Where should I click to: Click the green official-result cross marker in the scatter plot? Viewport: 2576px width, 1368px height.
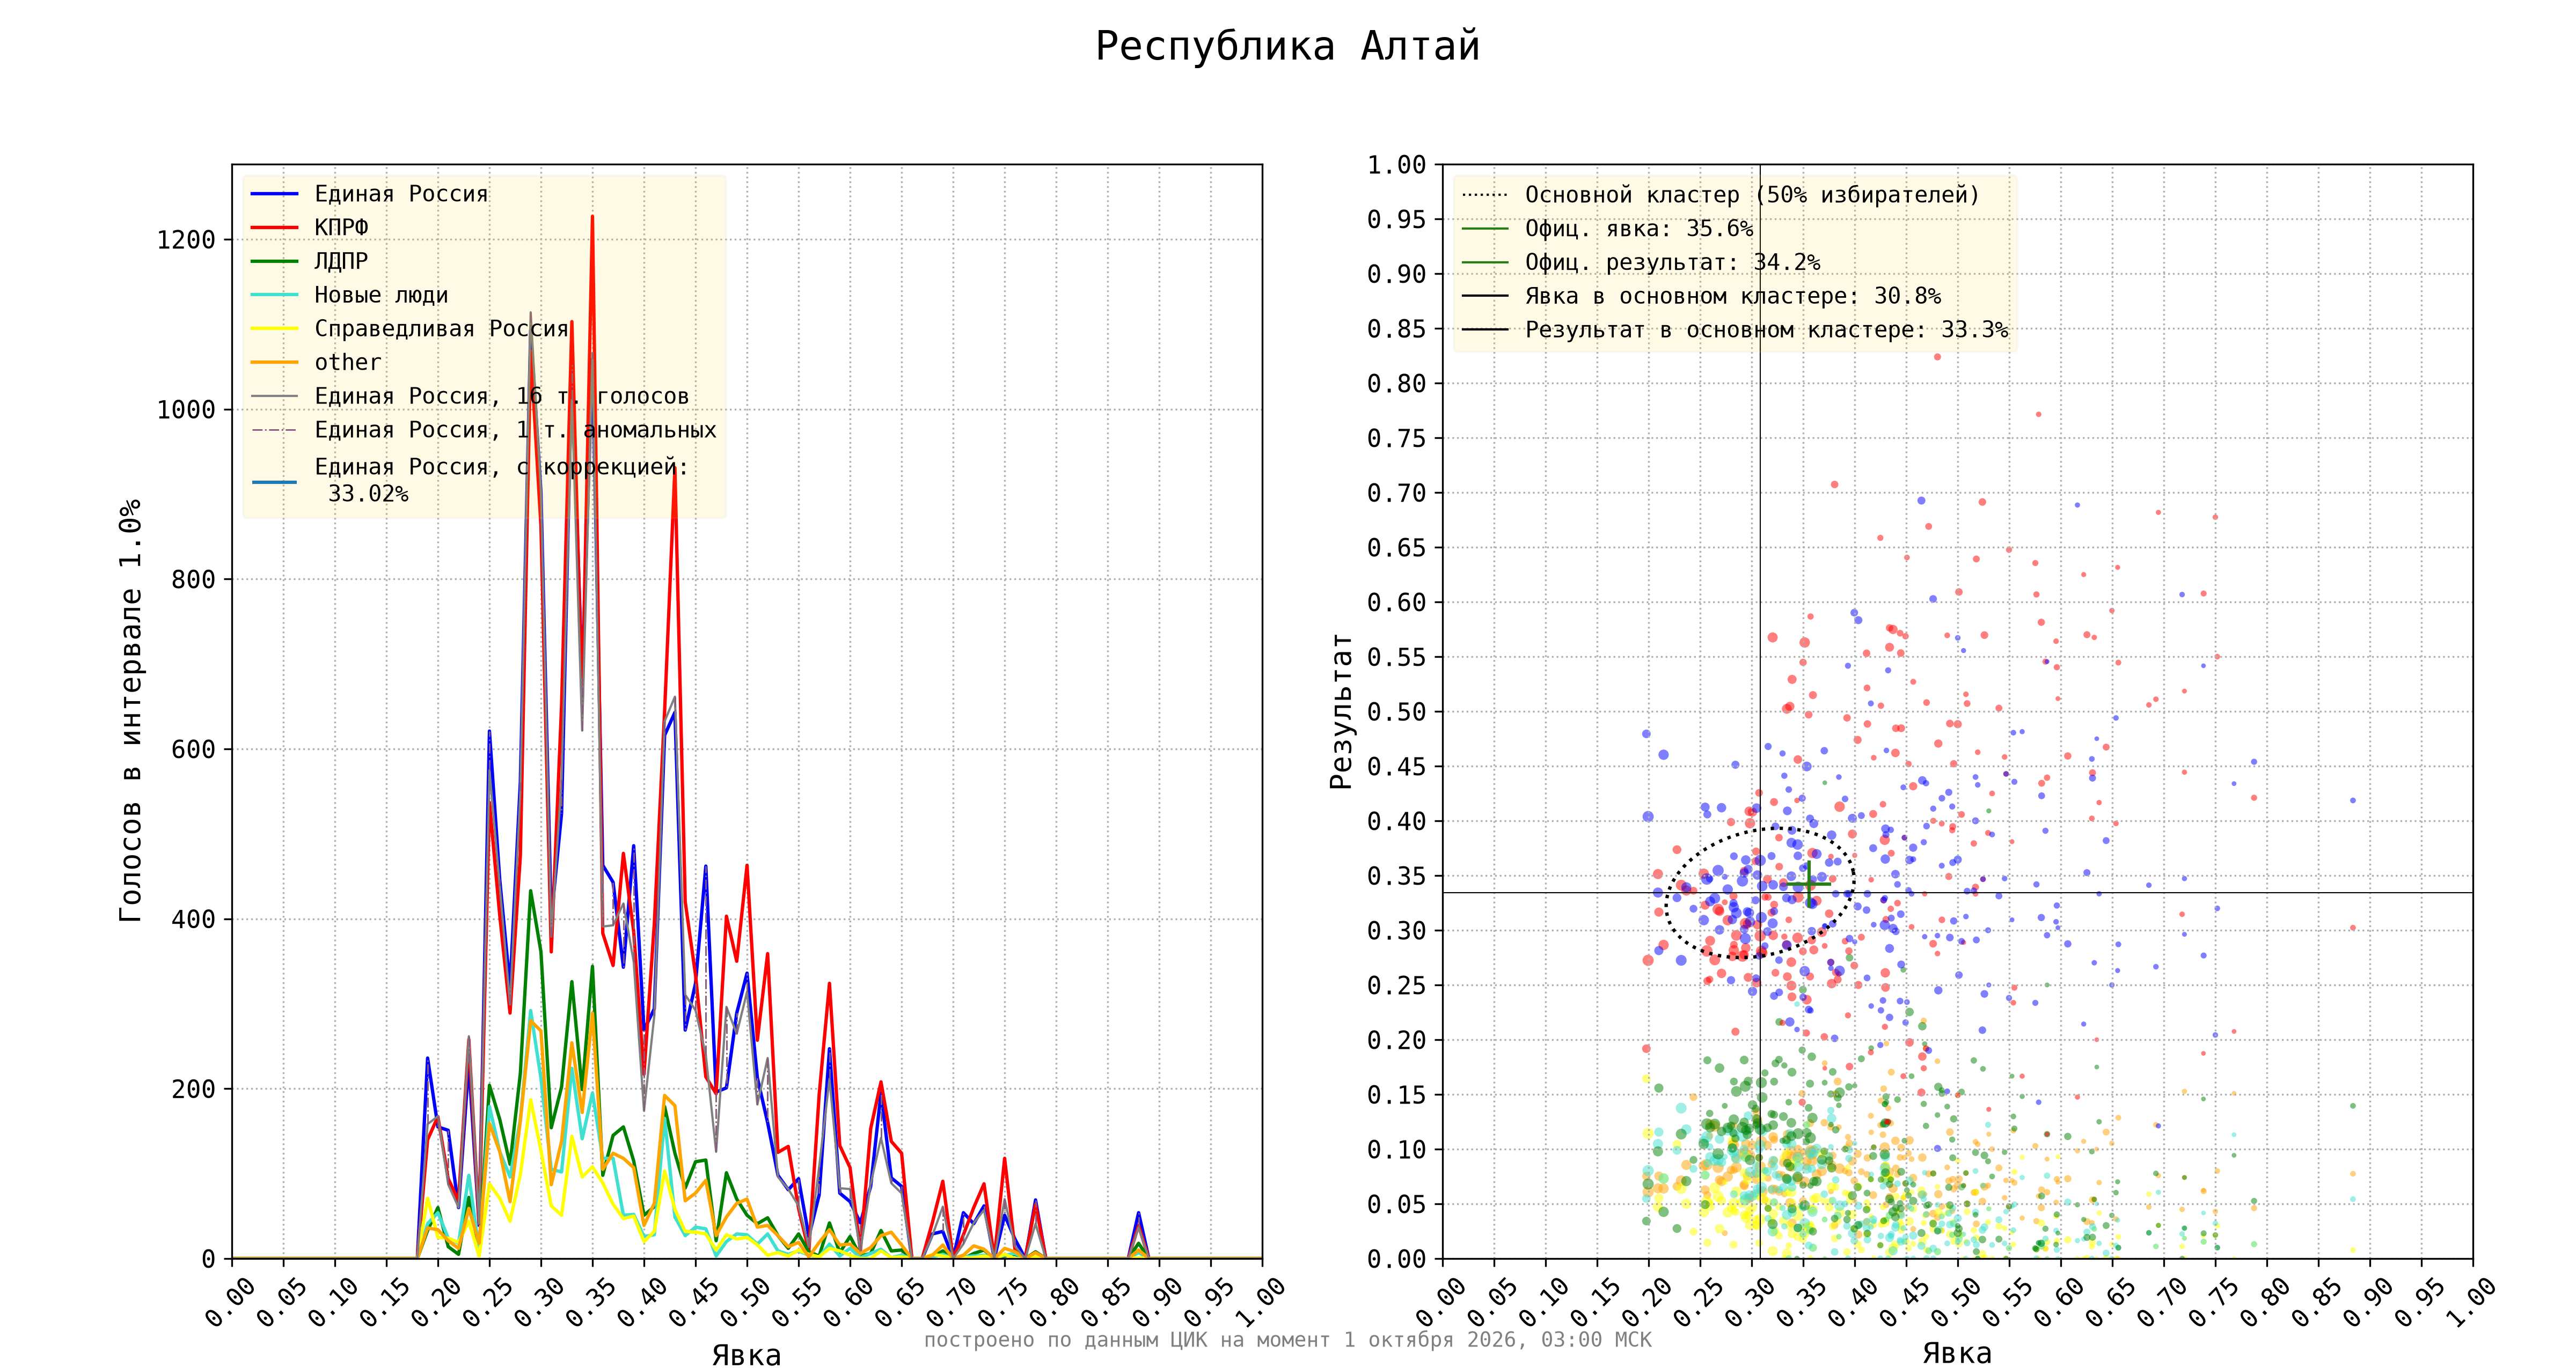[1809, 884]
